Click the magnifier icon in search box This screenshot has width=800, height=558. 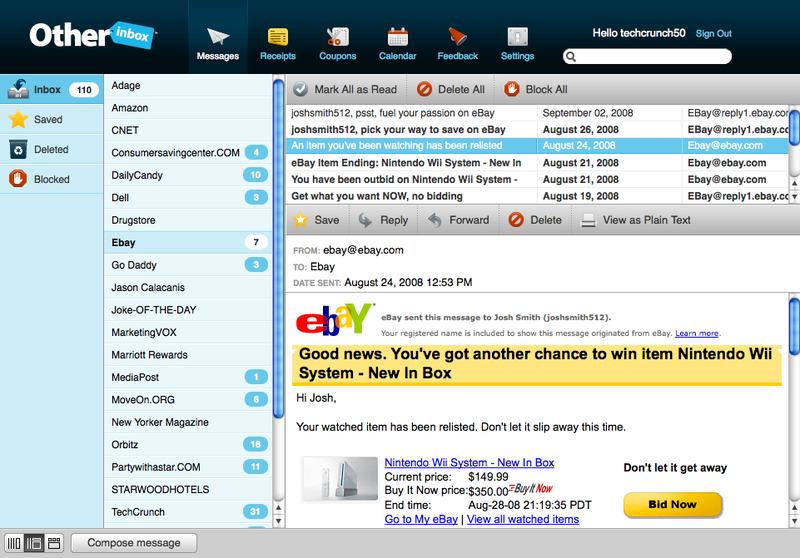(571, 57)
